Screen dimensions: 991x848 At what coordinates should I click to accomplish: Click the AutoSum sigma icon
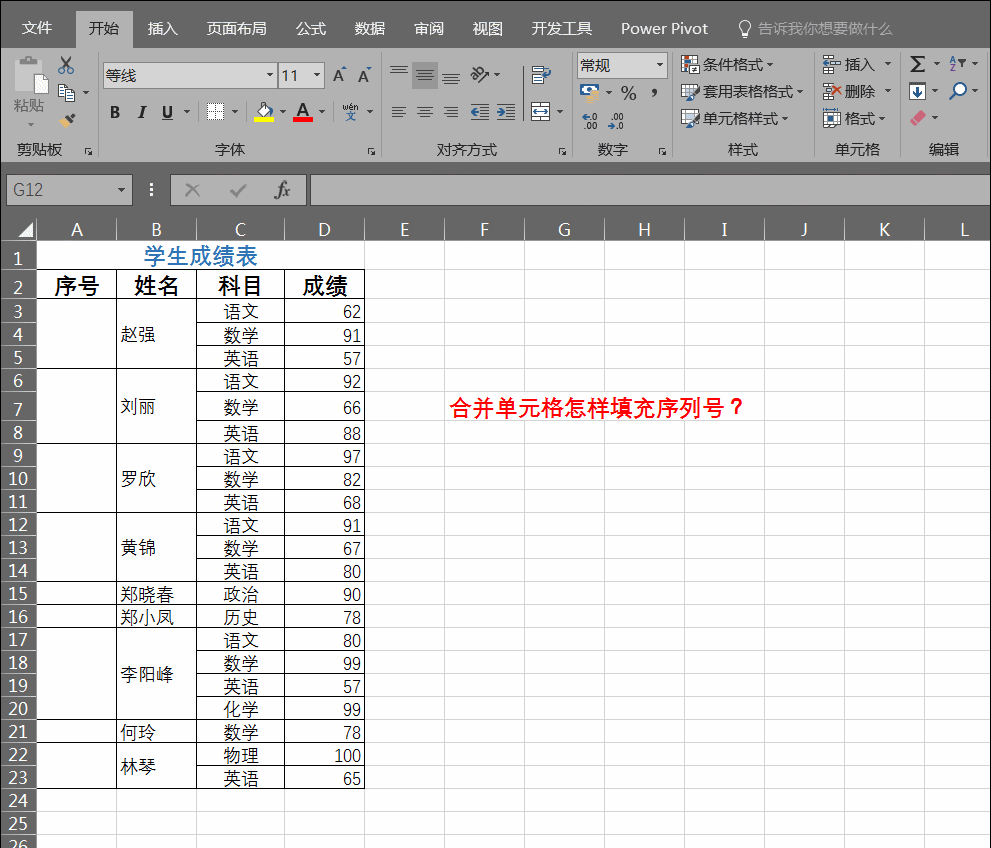(x=918, y=64)
